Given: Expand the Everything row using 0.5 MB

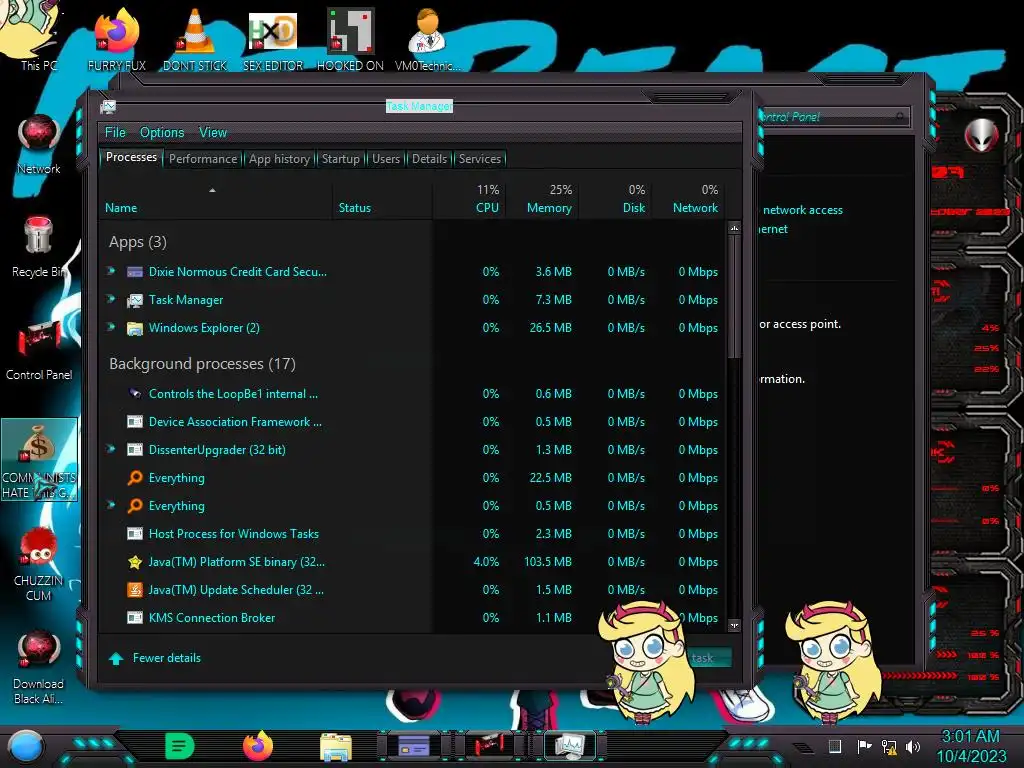Looking at the screenshot, I should point(111,505).
